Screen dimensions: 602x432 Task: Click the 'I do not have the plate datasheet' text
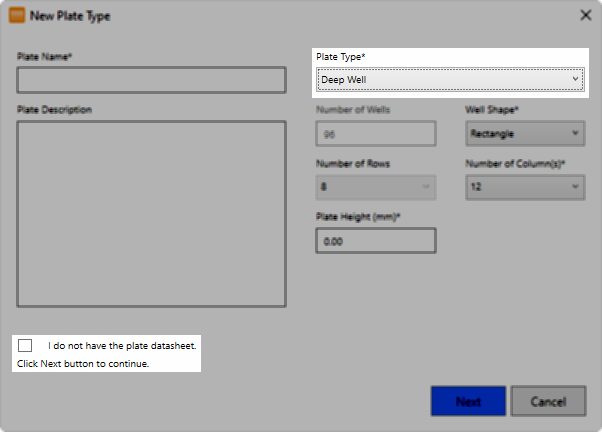coord(121,345)
